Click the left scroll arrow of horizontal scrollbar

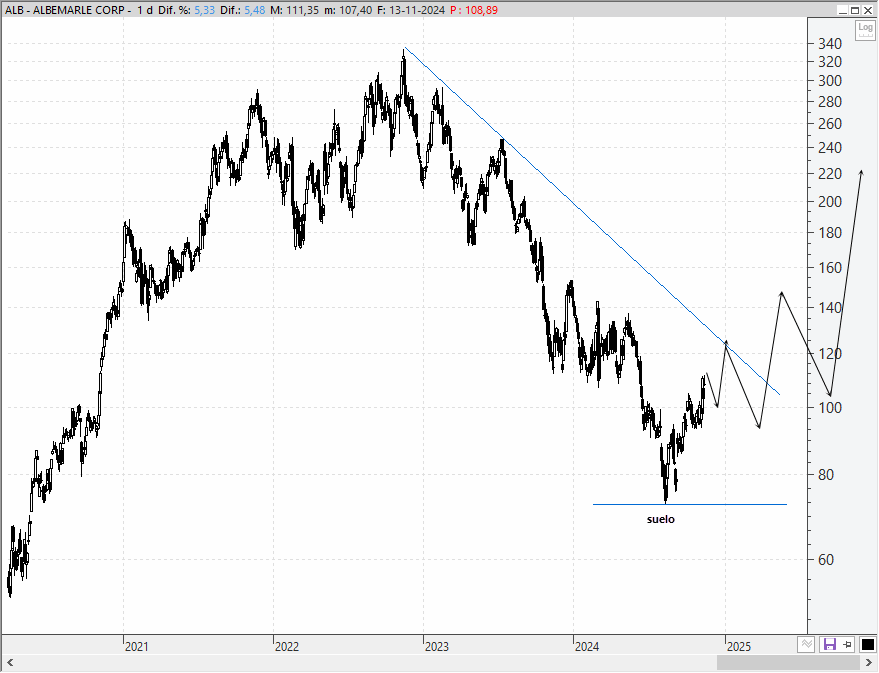pyautogui.click(x=9, y=662)
